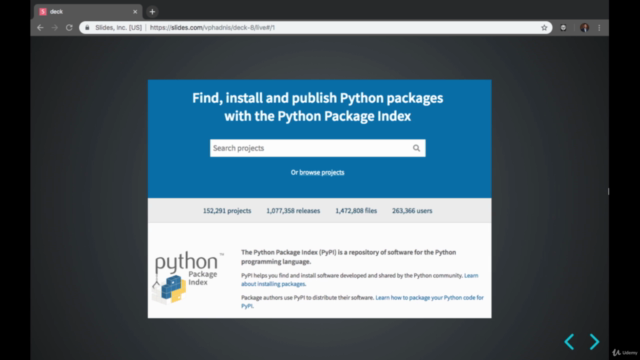Click the slides.com URL in the address bar
The image size is (640, 360).
tap(212, 28)
